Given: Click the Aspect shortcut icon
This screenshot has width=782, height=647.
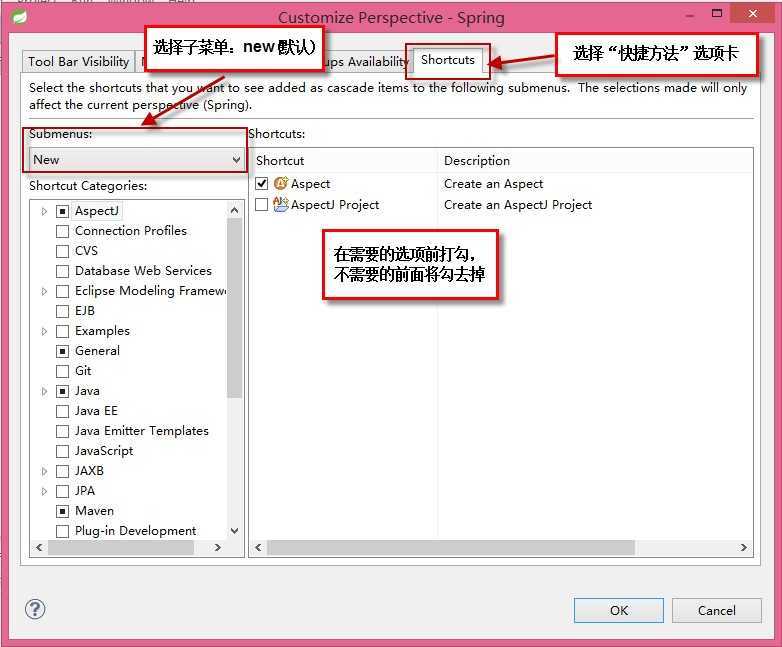Looking at the screenshot, I should click(x=281, y=184).
